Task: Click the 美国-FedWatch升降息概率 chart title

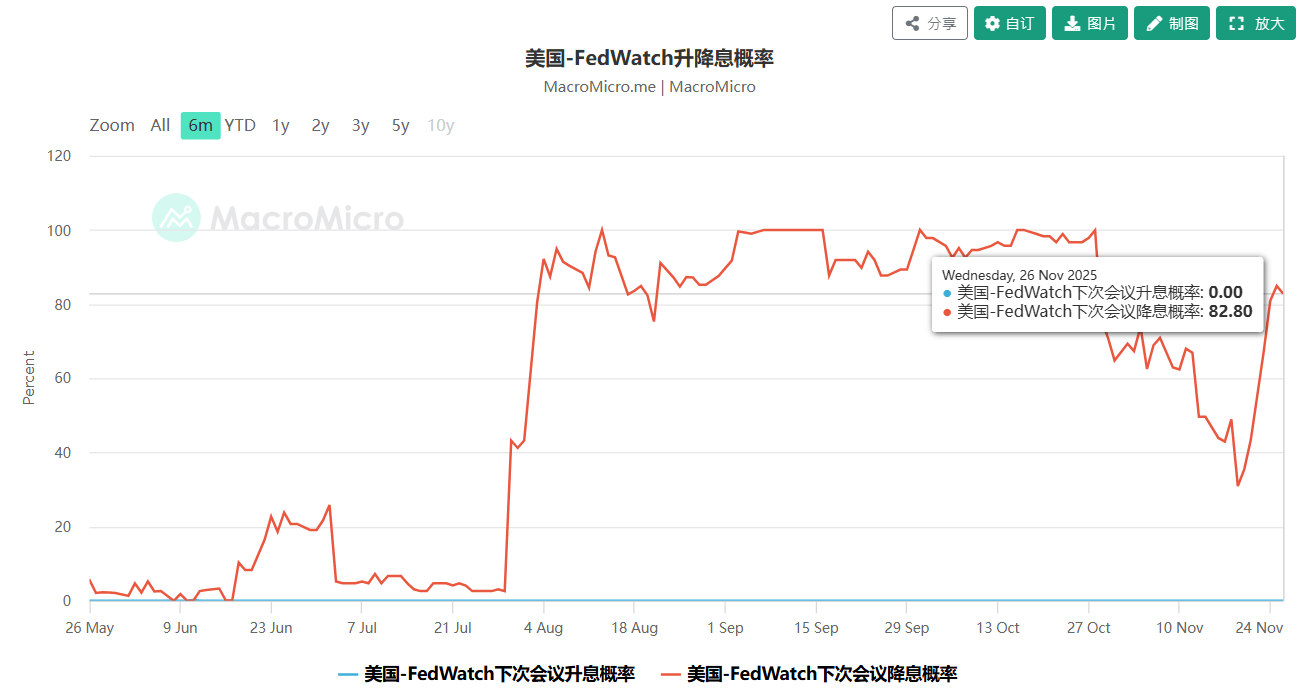Action: (x=649, y=58)
